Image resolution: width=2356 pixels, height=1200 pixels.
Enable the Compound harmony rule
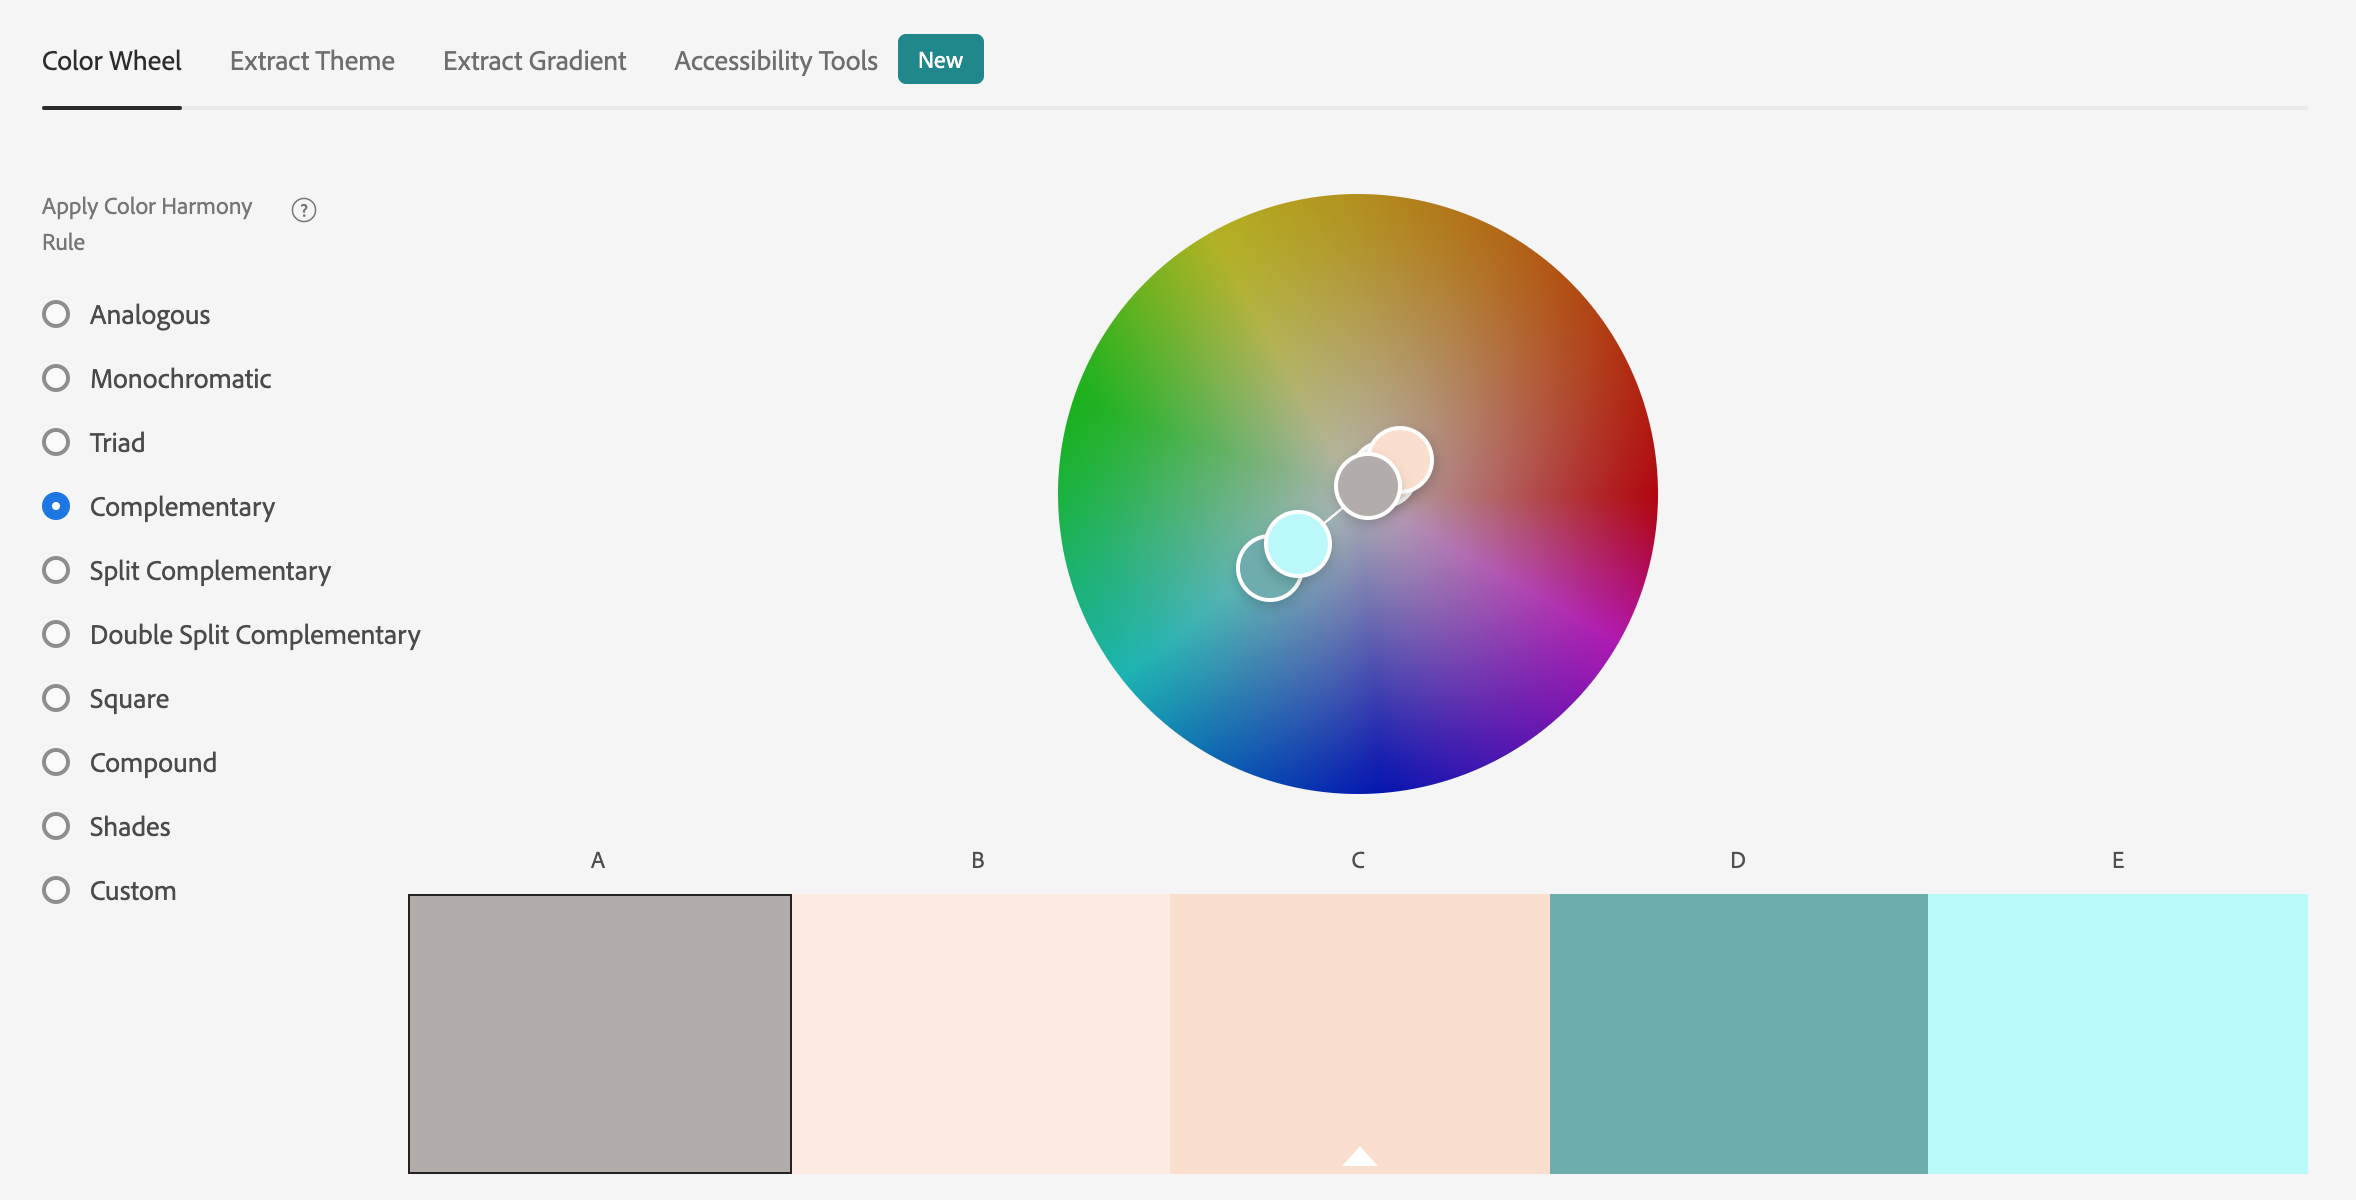click(x=56, y=761)
